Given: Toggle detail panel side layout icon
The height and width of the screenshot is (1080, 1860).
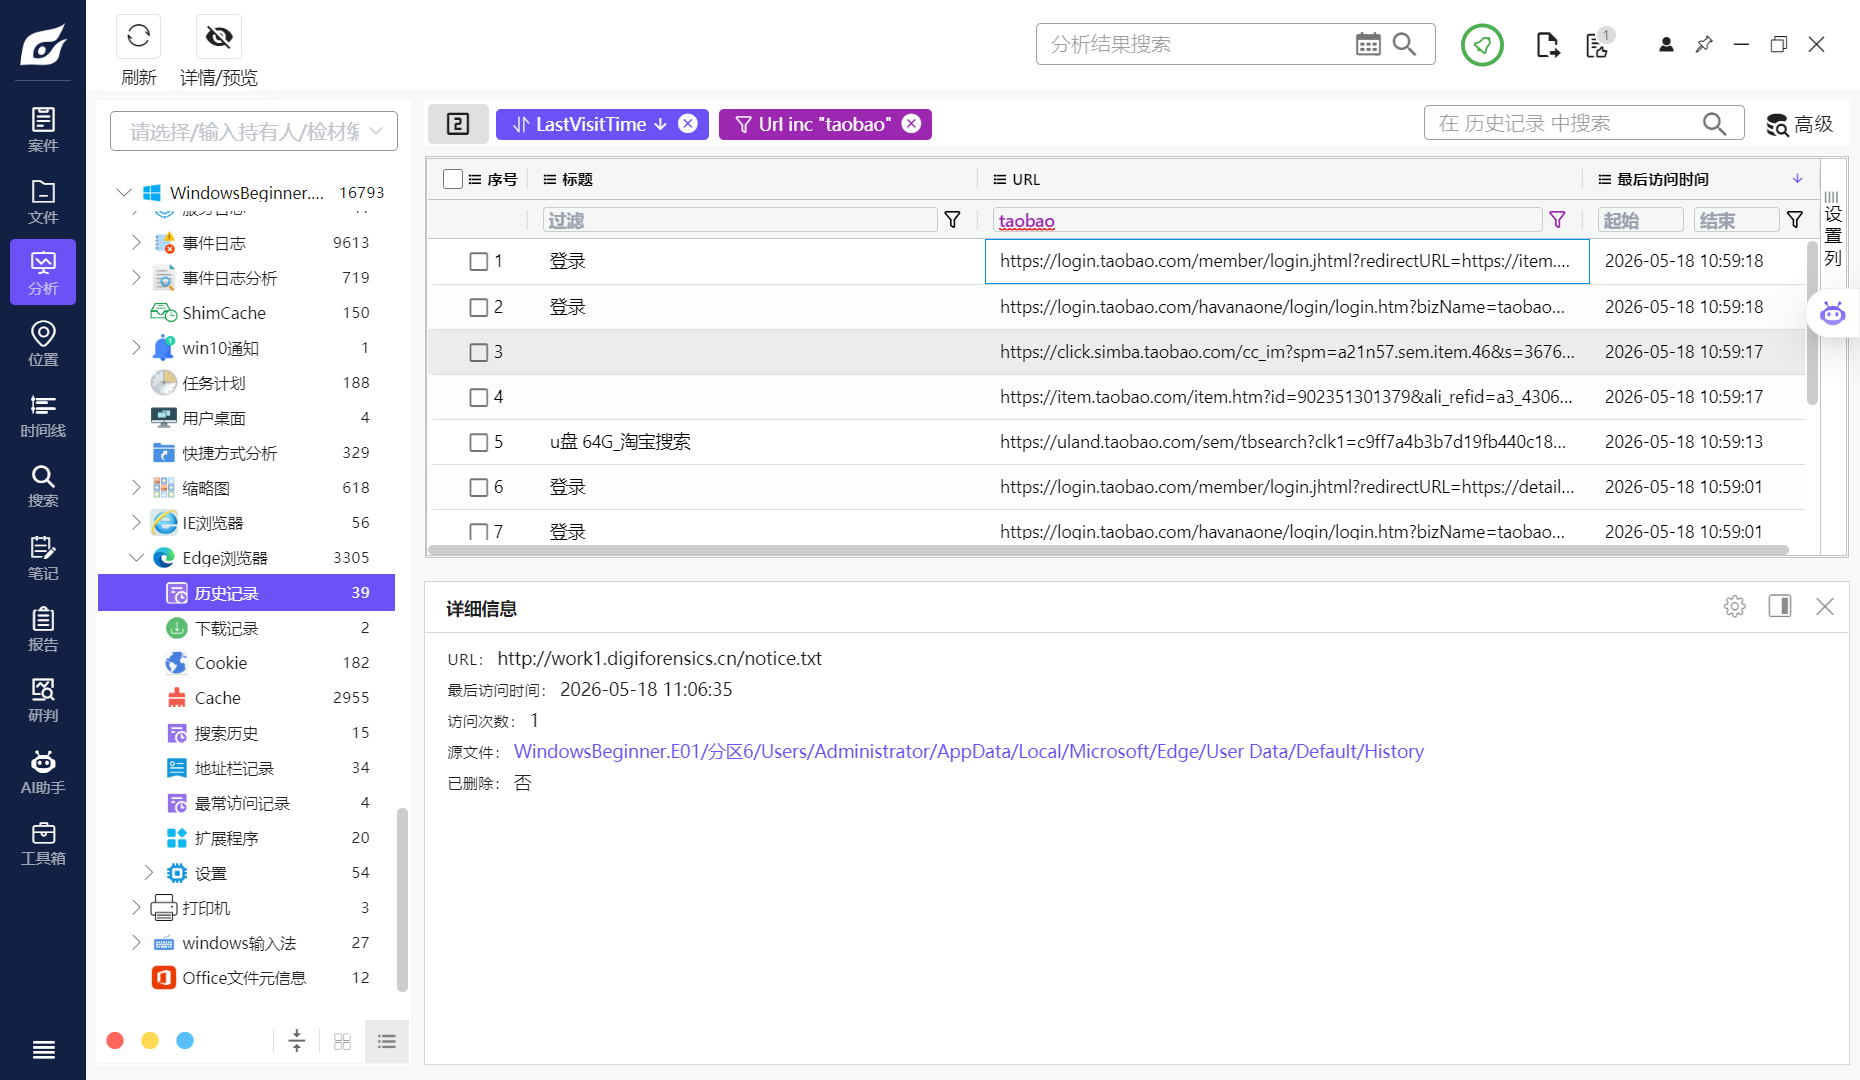Looking at the screenshot, I should [x=1780, y=606].
